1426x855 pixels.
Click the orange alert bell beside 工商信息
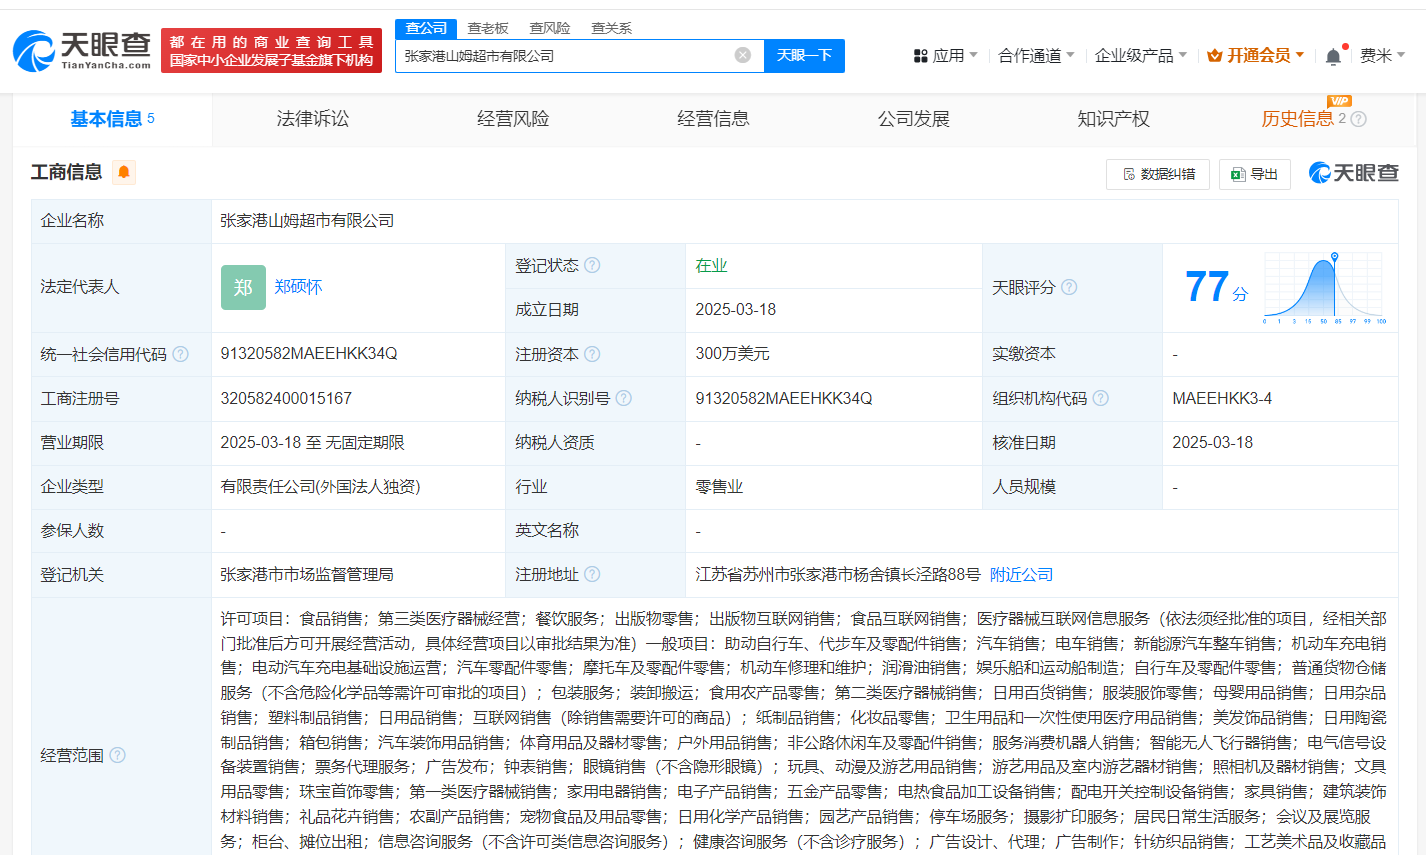[124, 173]
